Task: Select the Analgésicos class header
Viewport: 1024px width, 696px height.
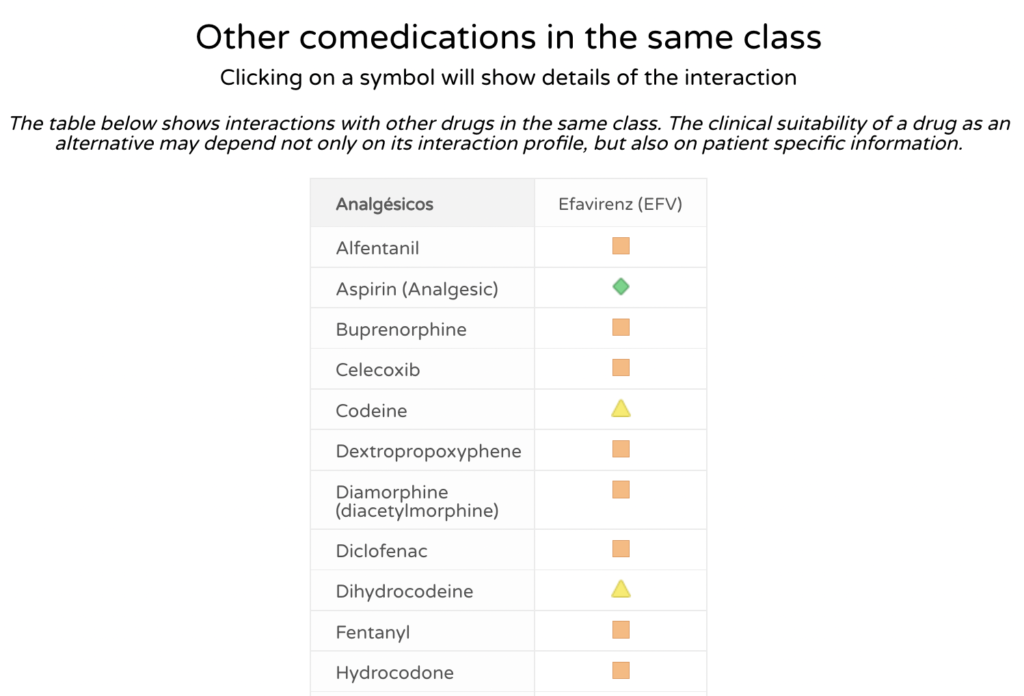Action: point(384,203)
